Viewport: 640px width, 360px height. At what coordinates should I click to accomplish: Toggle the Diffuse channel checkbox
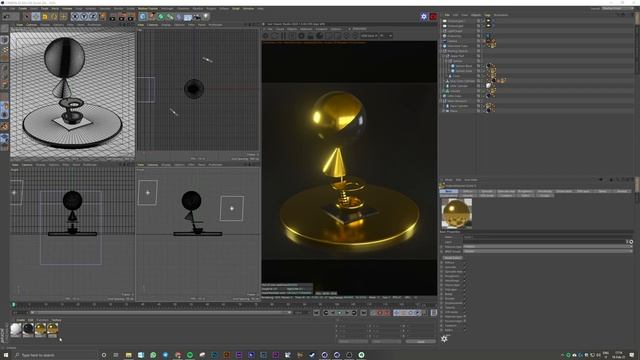point(464,262)
